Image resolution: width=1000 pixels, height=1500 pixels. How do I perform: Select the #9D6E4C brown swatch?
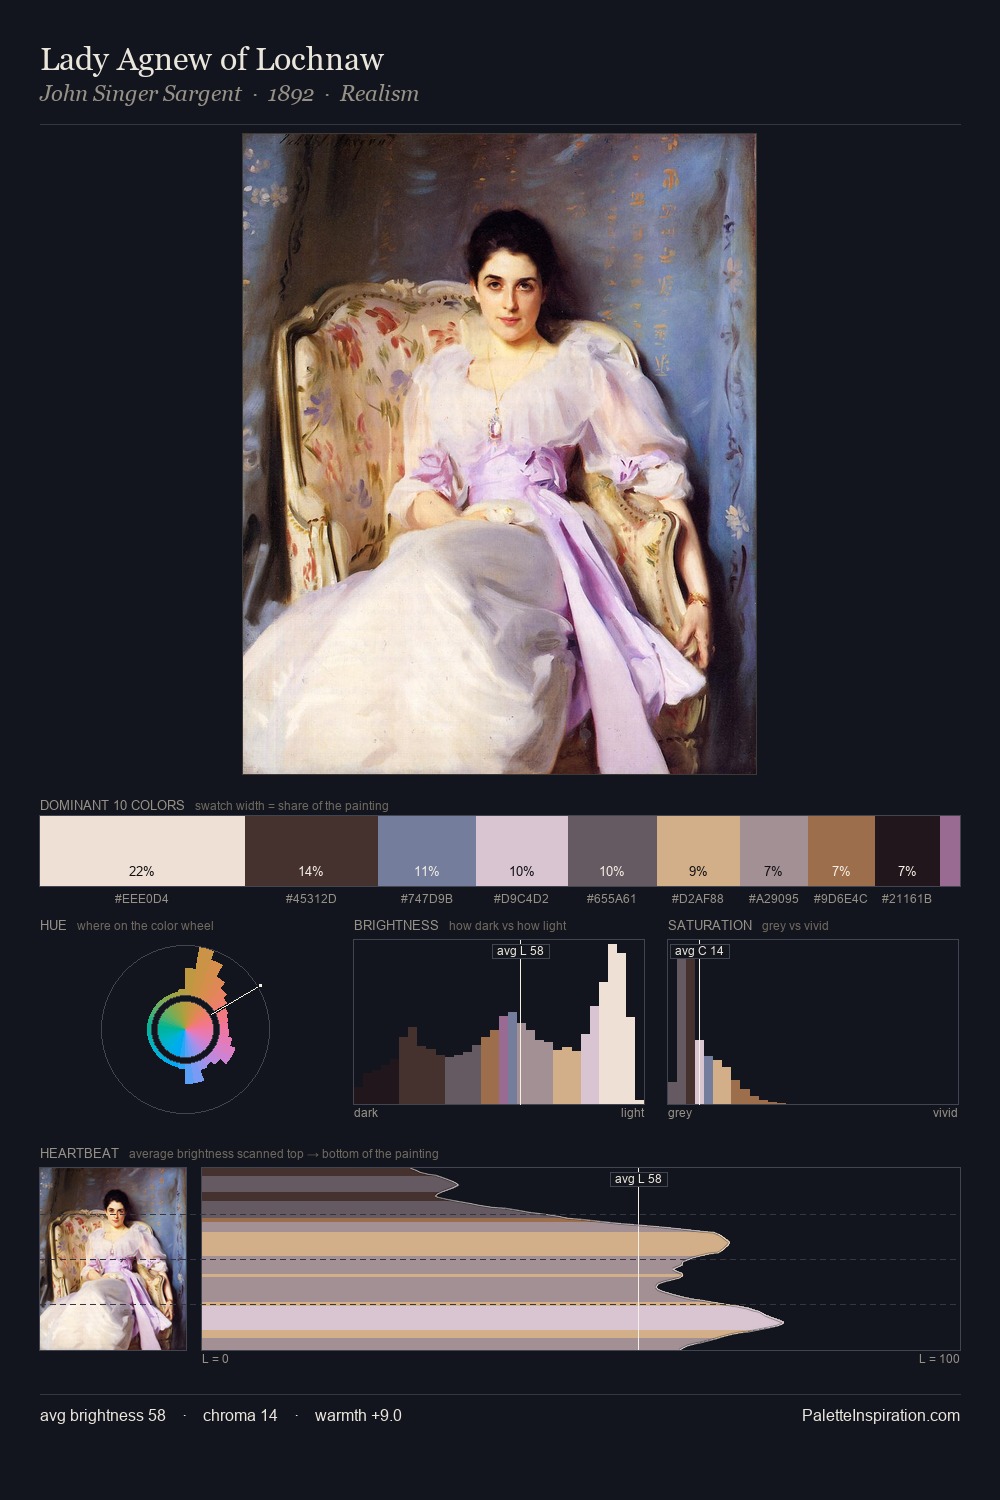coord(841,851)
